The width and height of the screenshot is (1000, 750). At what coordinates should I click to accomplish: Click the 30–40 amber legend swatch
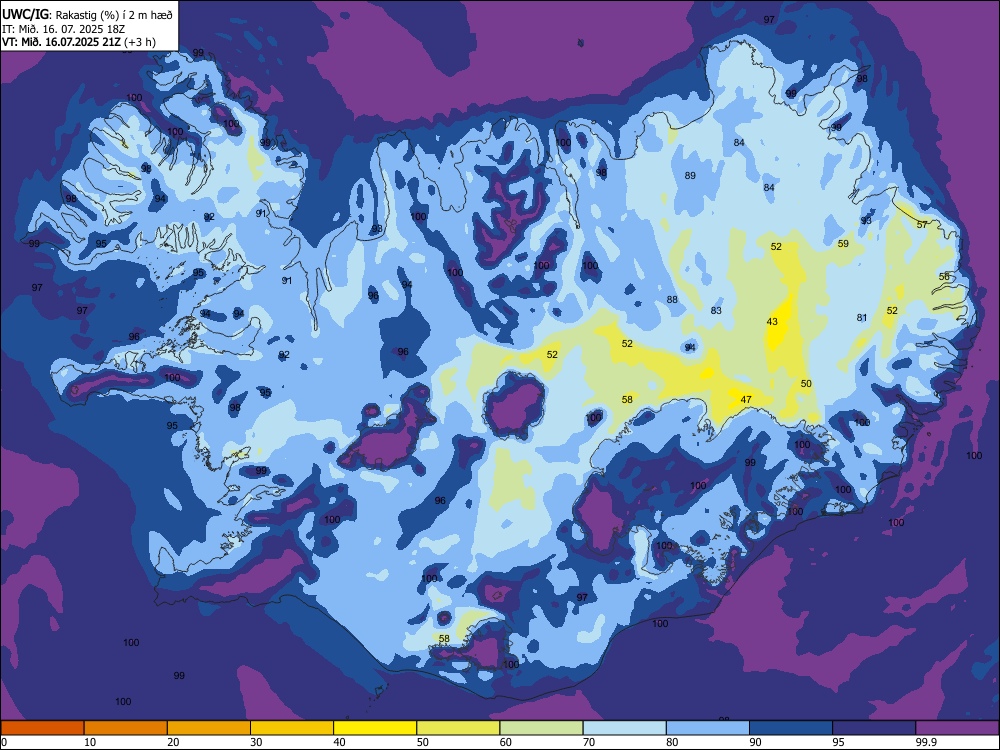click(x=292, y=728)
